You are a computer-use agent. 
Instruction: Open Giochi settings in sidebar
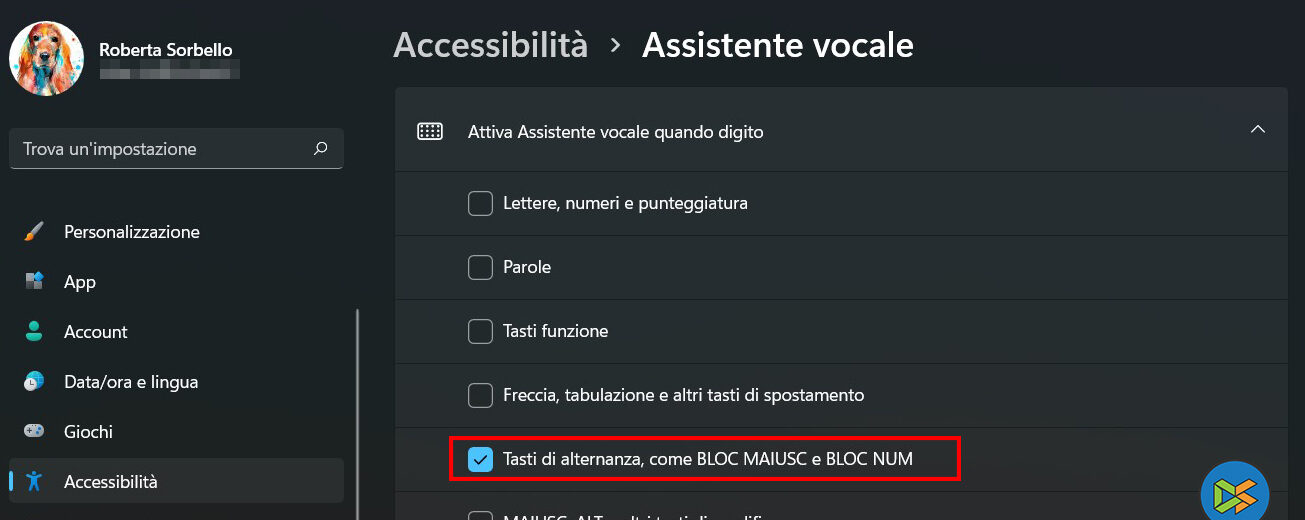click(88, 432)
